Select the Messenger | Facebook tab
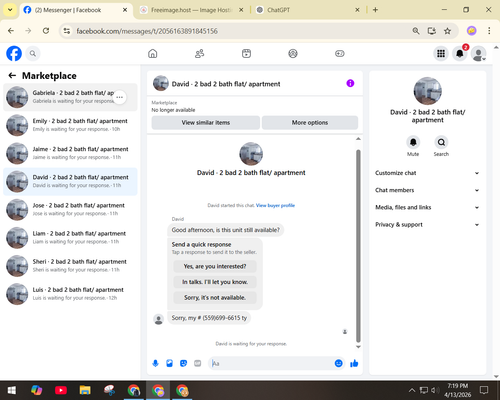Image resolution: width=500 pixels, height=400 pixels. tap(76, 10)
